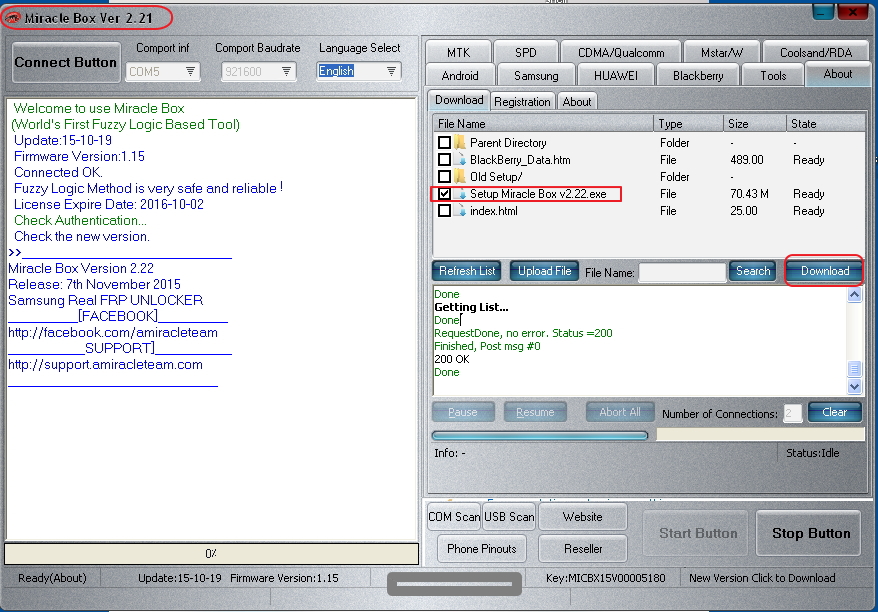Click the Old Setup folder icon

(460, 176)
